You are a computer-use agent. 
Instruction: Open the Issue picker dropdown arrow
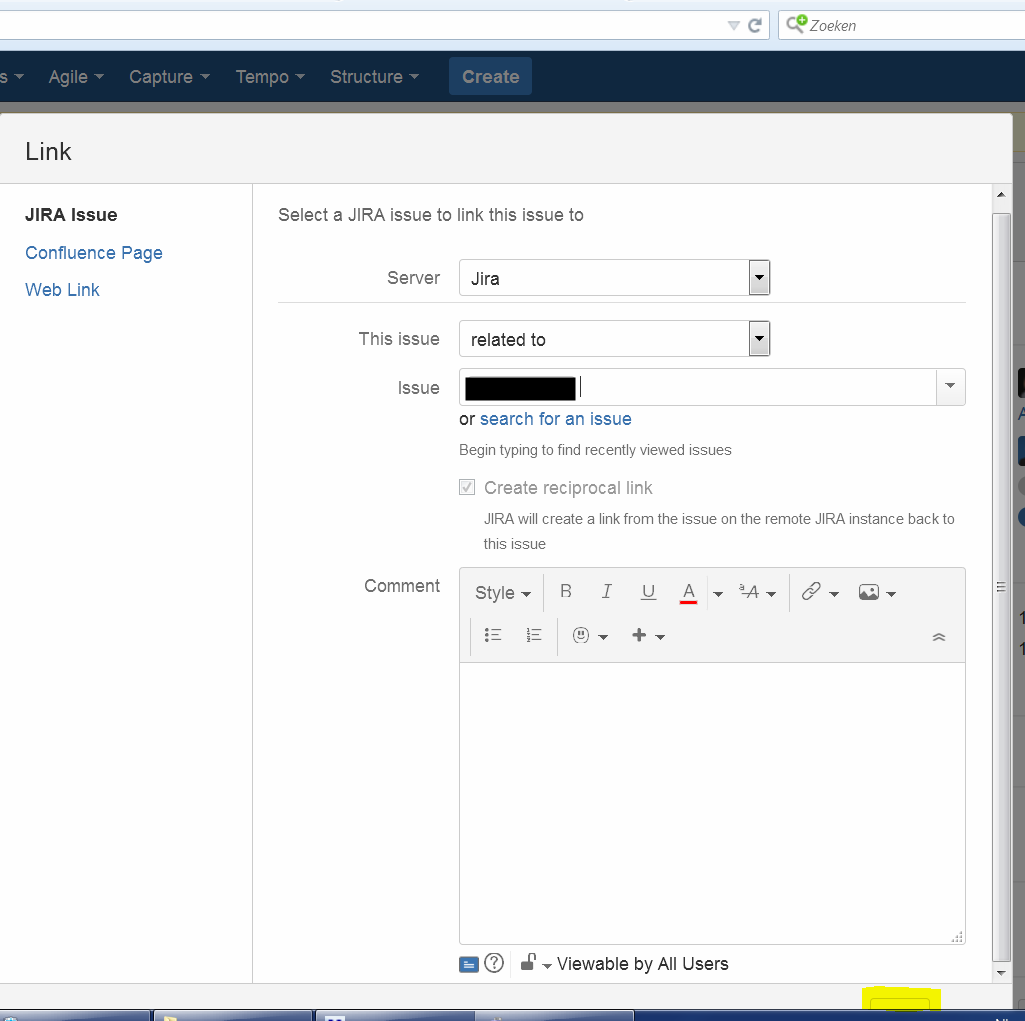coord(950,386)
